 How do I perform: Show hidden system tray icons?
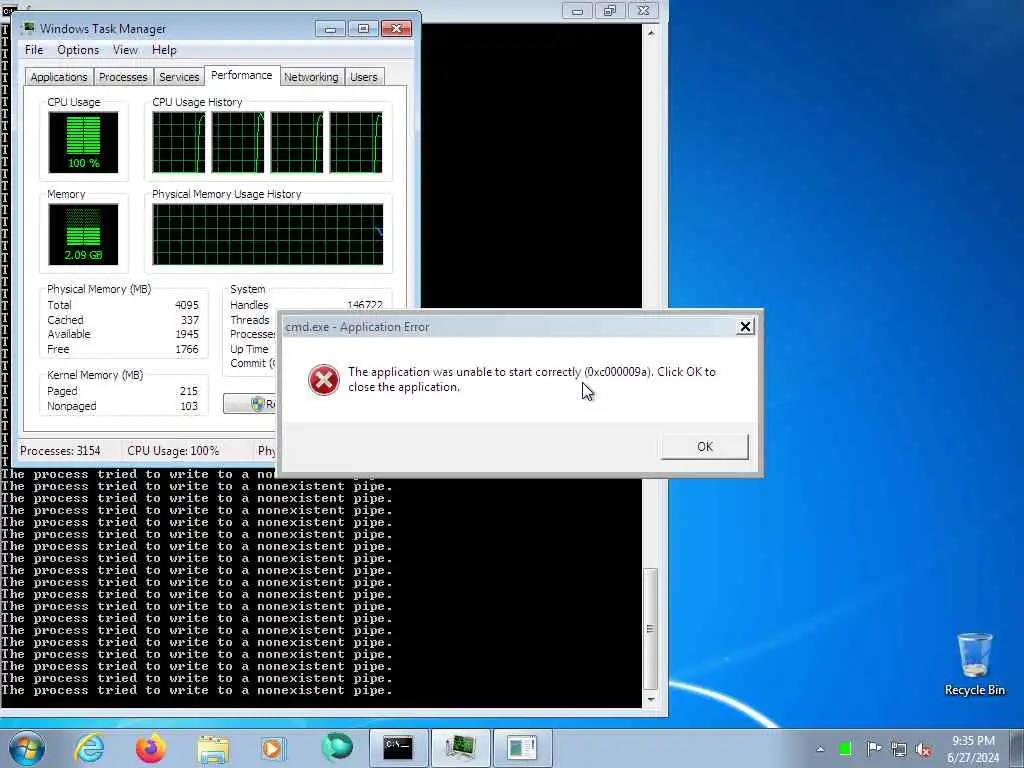[820, 749]
